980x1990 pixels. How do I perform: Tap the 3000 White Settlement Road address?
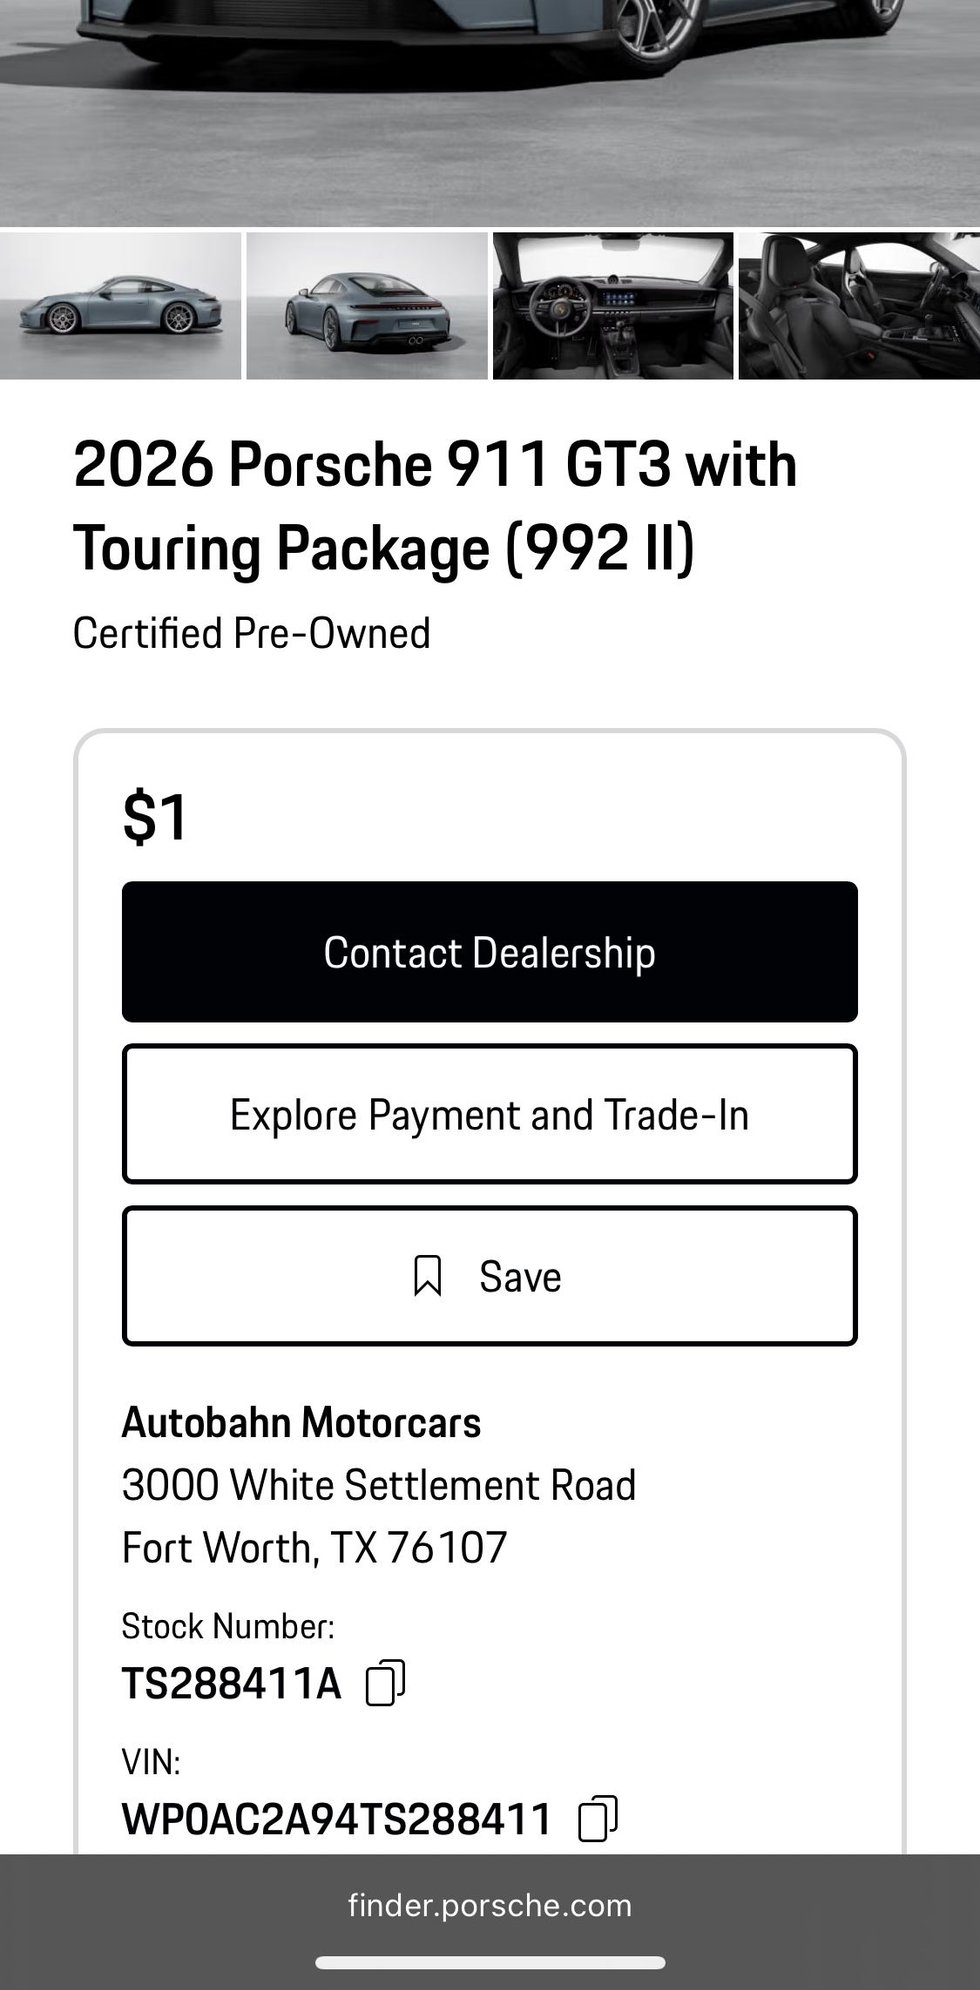click(378, 1485)
